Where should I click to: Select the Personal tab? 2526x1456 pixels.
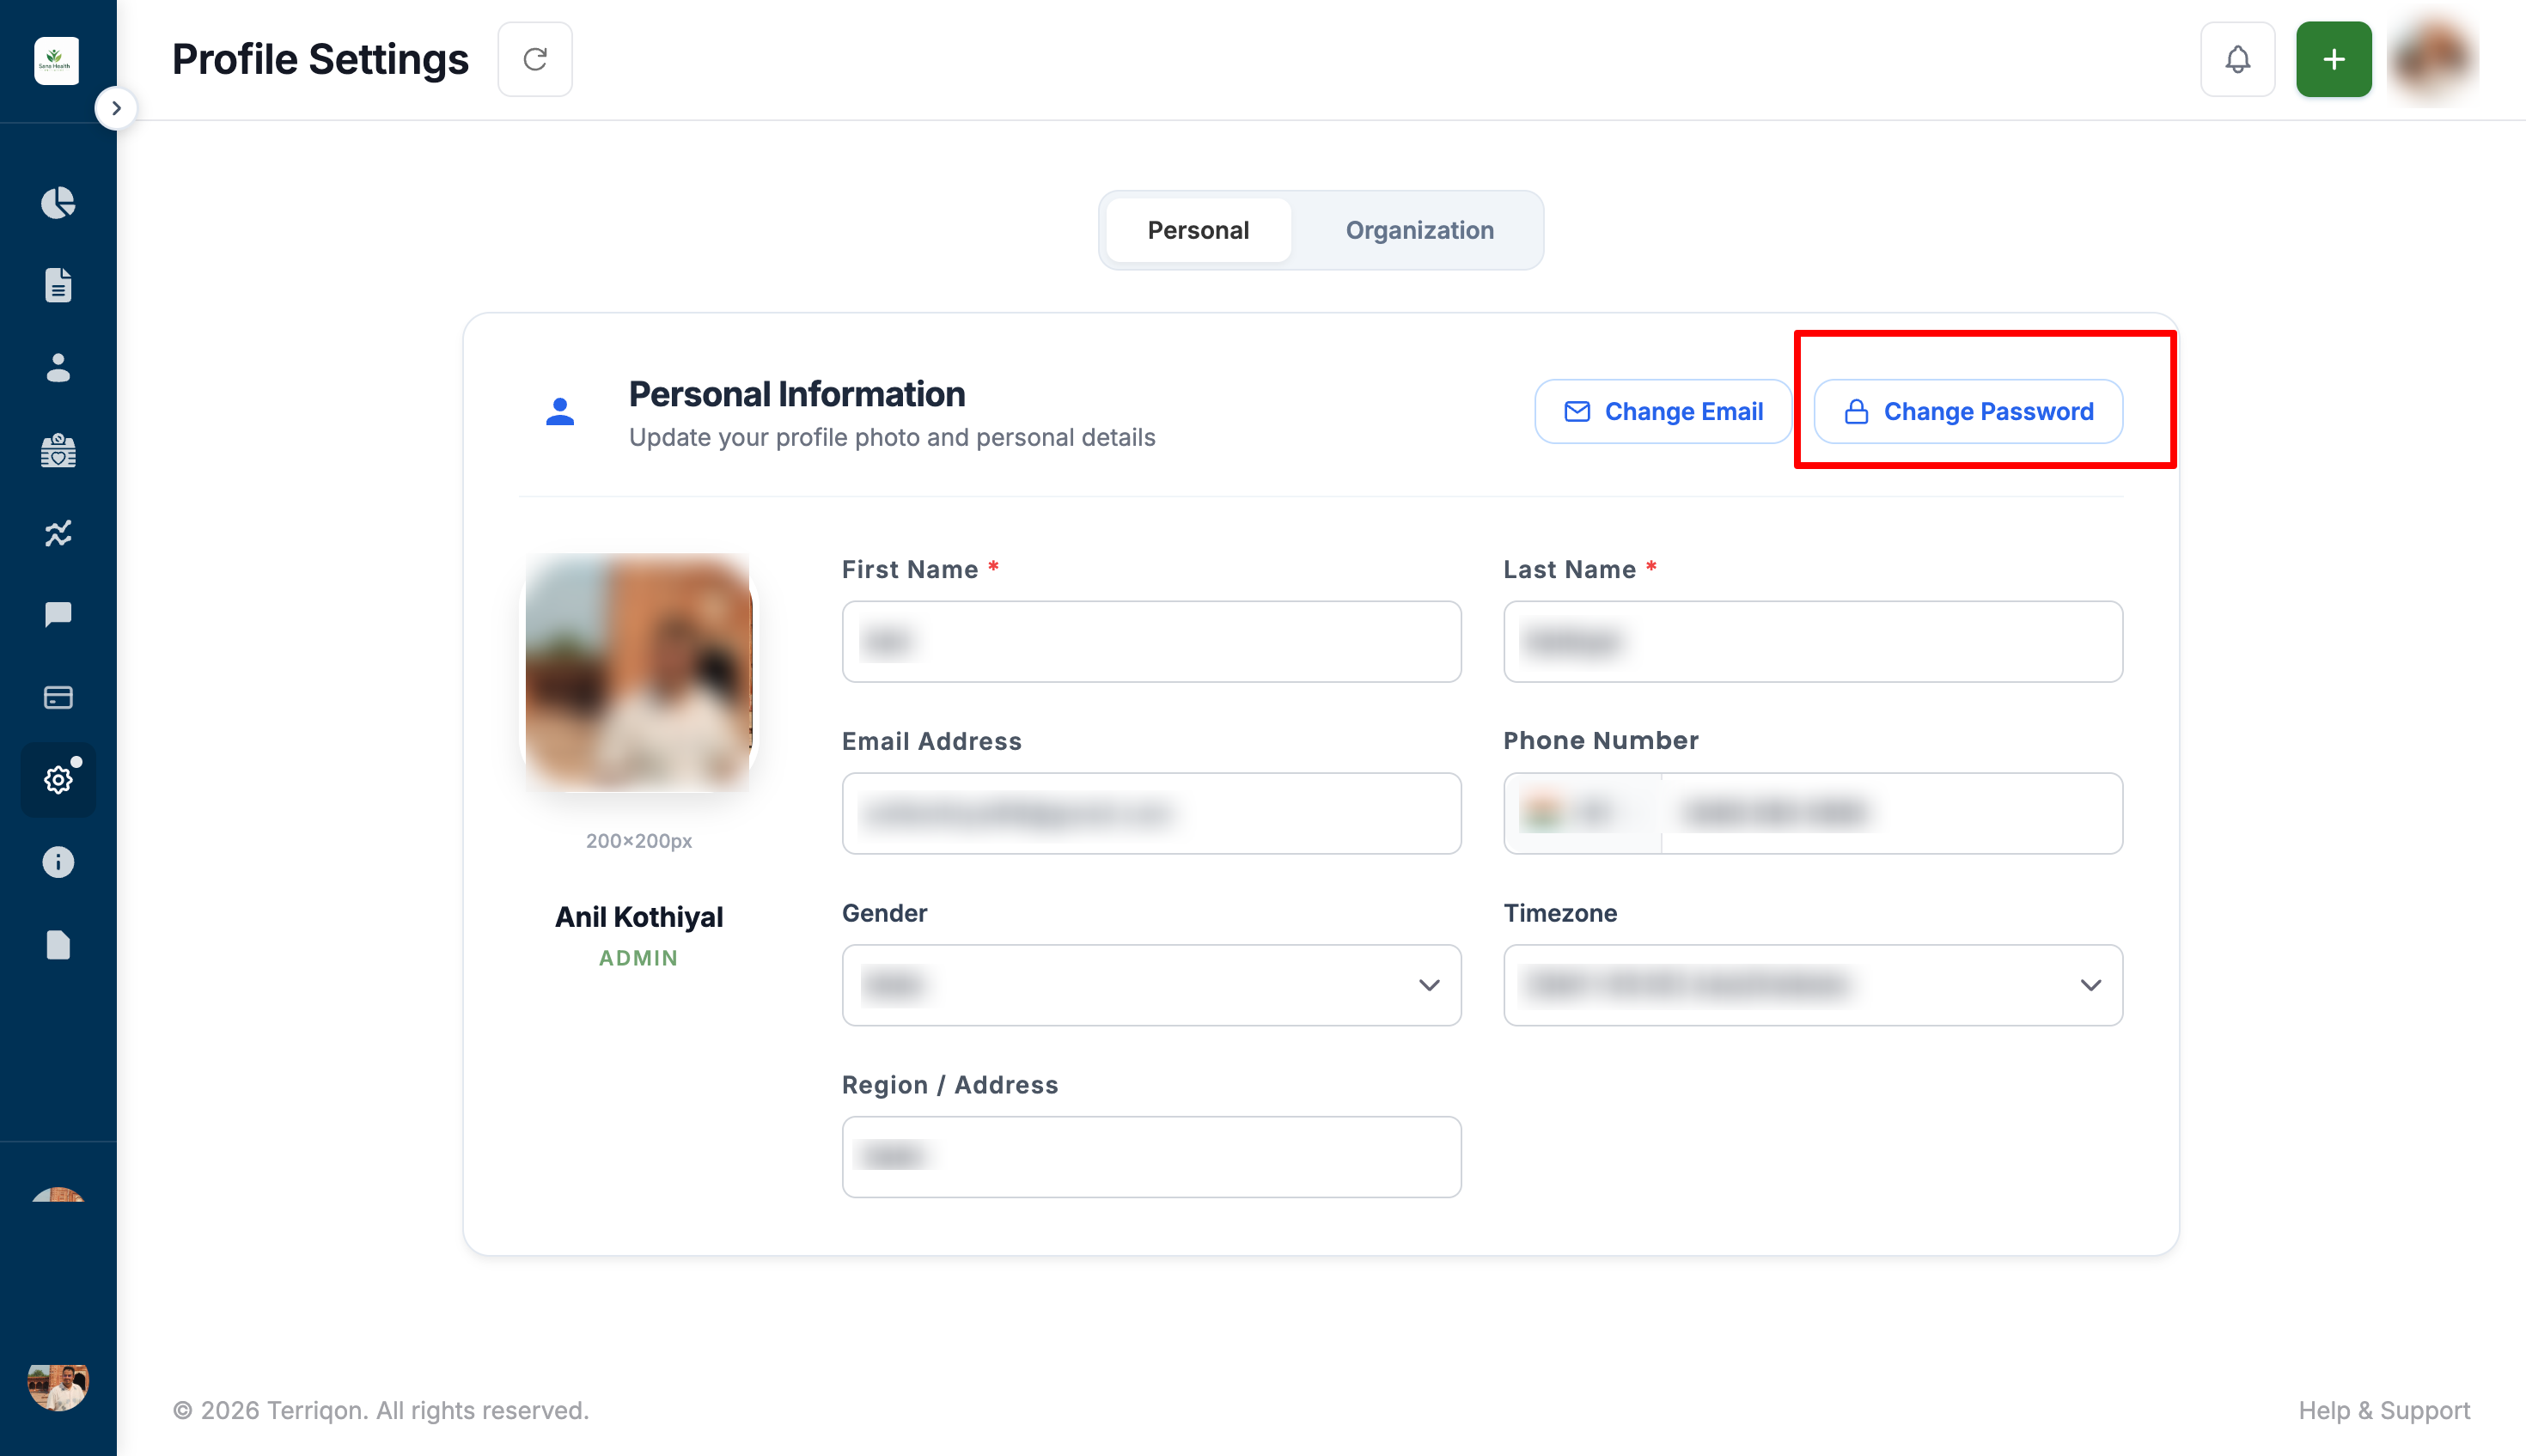(x=1198, y=230)
